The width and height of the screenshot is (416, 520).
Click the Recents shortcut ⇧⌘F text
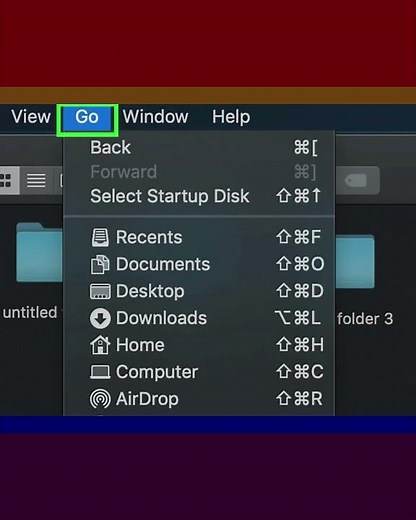click(x=299, y=237)
